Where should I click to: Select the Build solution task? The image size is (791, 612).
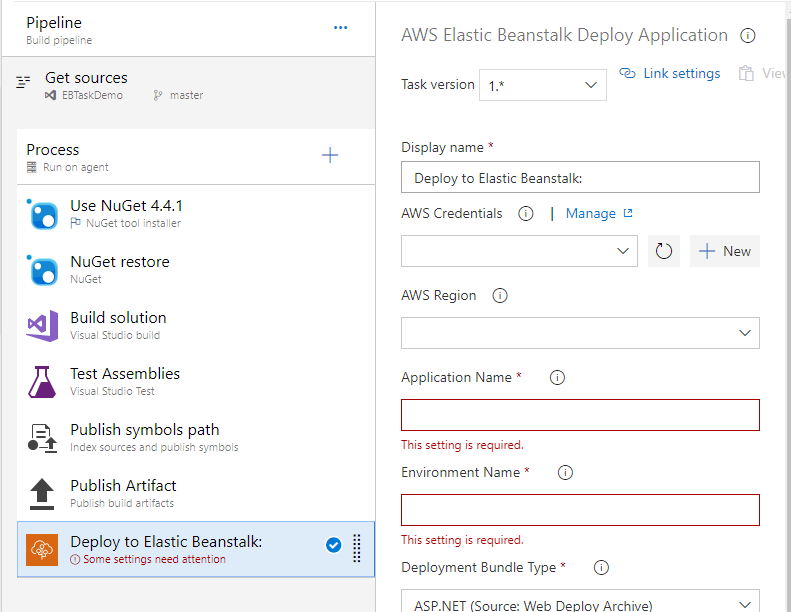(196, 326)
